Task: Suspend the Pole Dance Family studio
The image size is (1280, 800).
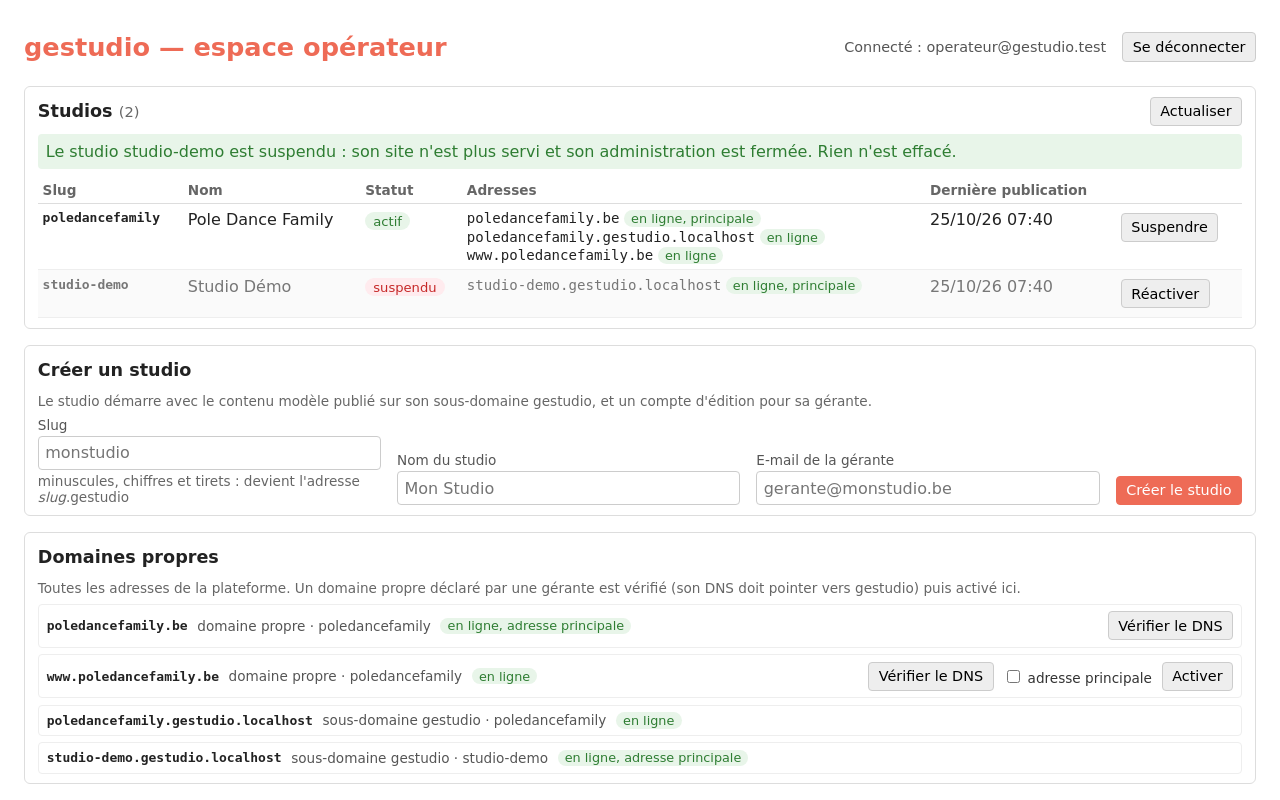Action: (x=1169, y=227)
